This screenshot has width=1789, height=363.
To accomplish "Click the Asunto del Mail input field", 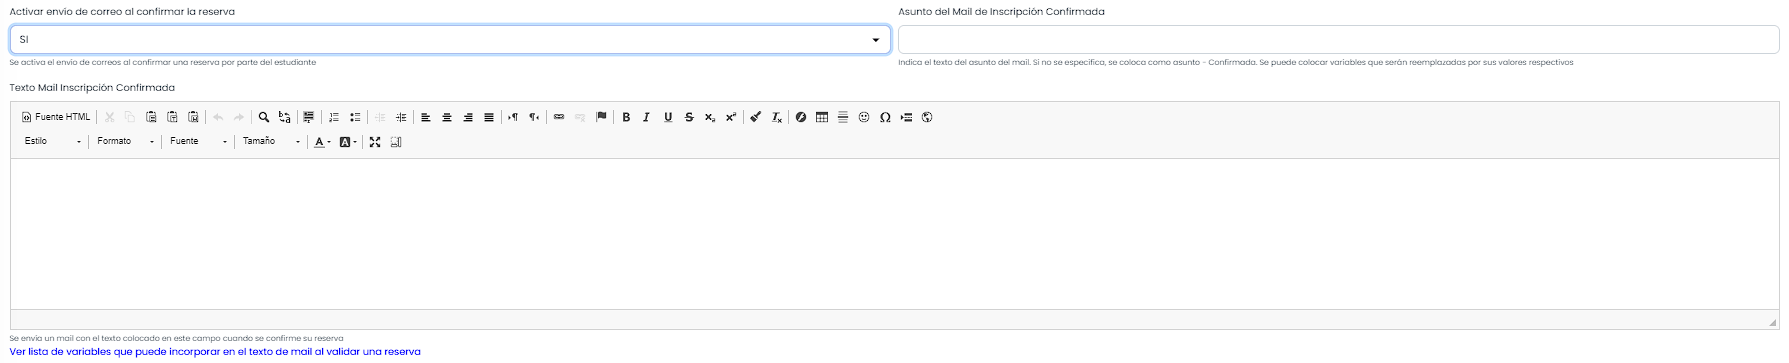I will (1338, 39).
